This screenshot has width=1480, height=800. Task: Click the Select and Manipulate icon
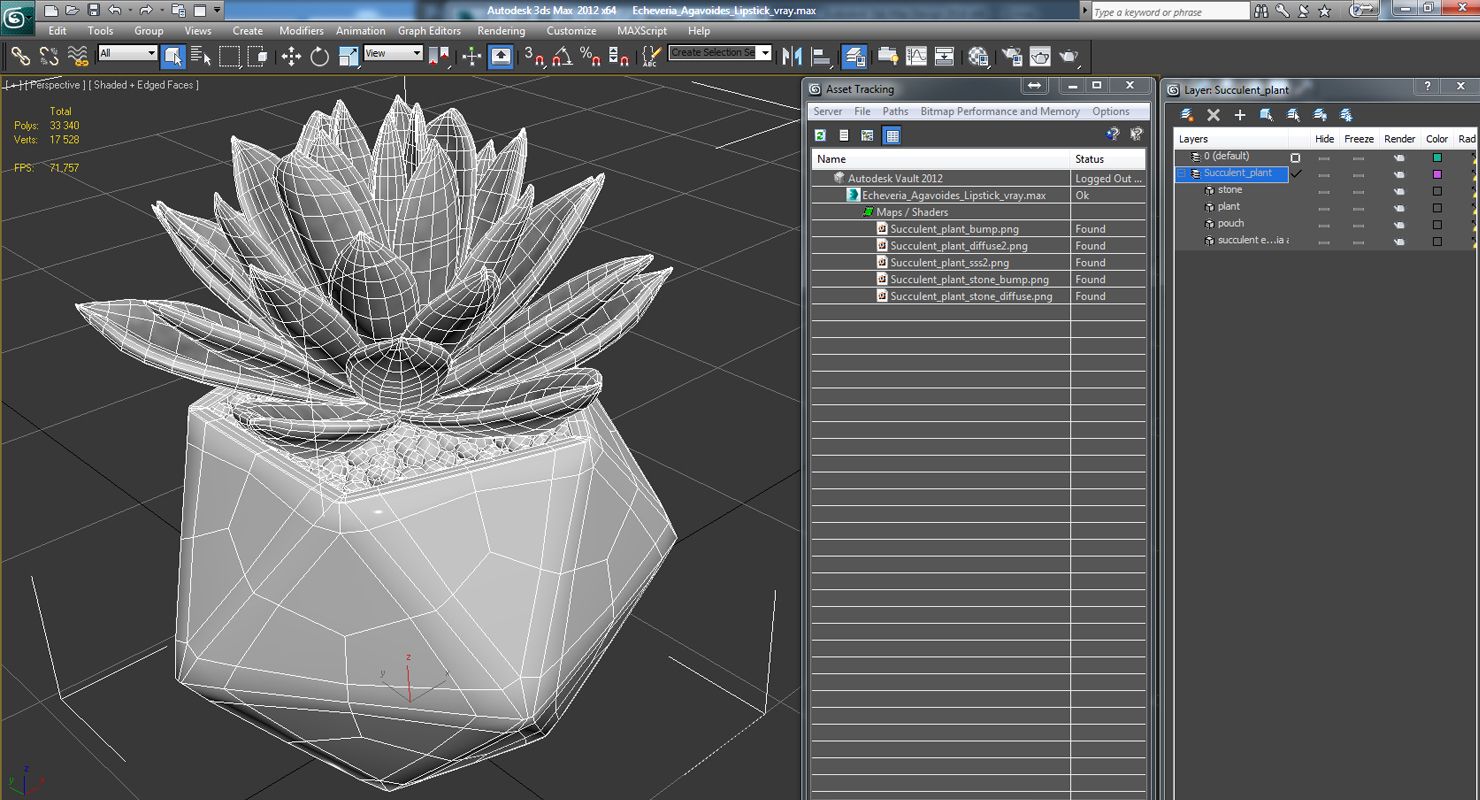[x=472, y=56]
